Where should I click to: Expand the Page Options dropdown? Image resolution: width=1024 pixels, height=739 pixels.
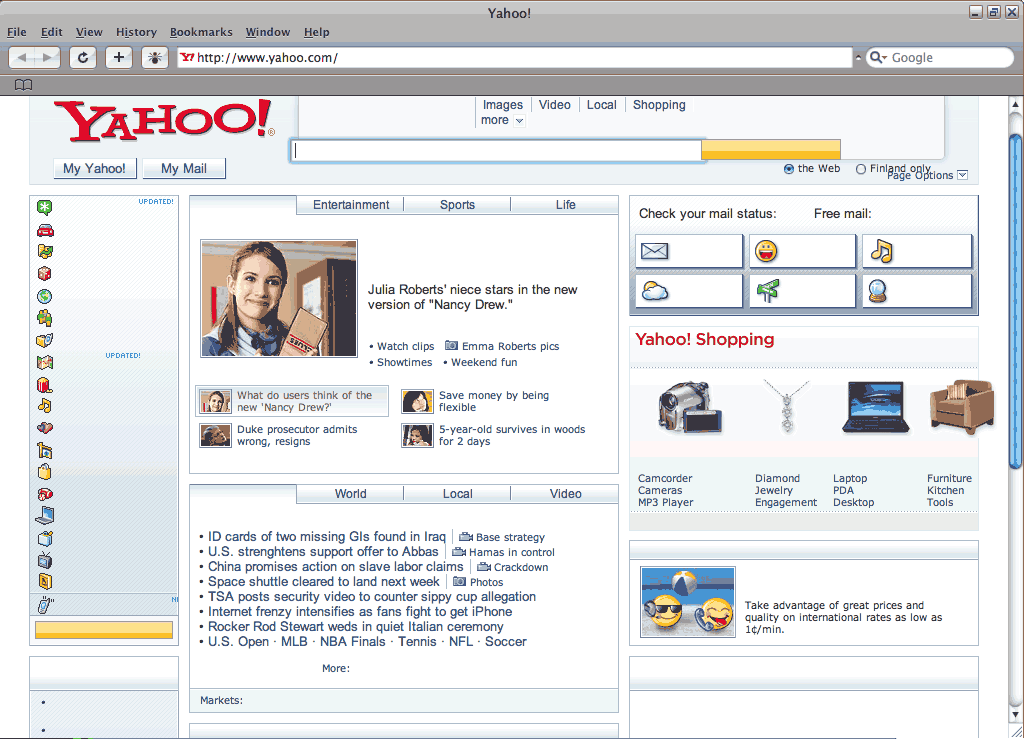coord(962,176)
